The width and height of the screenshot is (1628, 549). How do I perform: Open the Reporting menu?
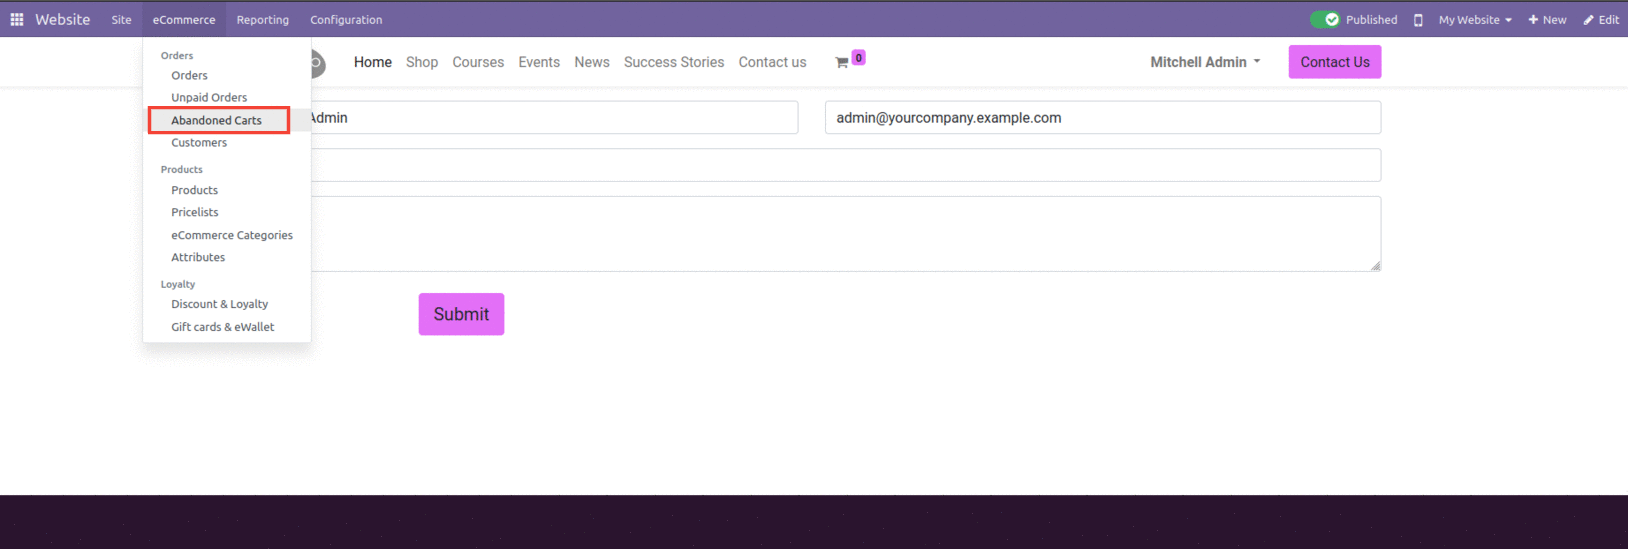[x=263, y=19]
